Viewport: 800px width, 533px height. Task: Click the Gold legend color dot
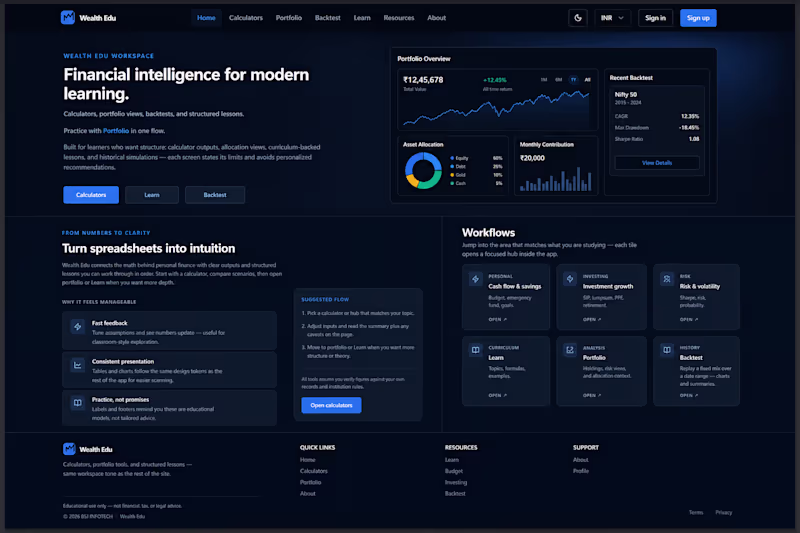pyautogui.click(x=452, y=175)
